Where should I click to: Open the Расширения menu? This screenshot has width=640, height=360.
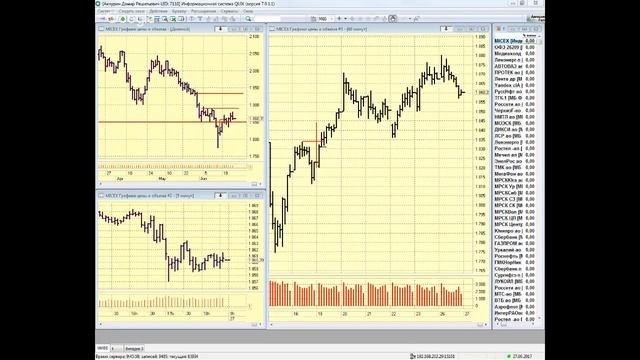point(203,11)
